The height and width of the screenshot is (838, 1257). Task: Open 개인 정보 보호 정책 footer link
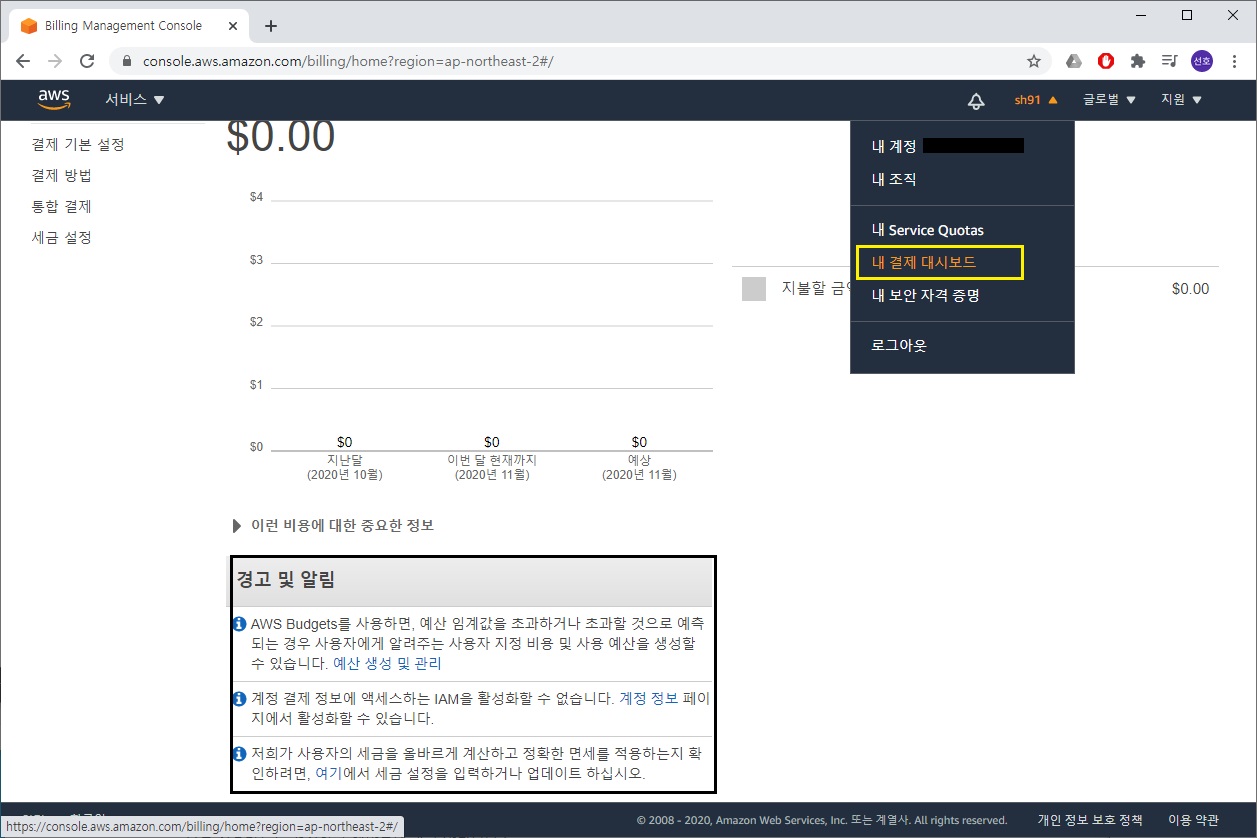(x=1090, y=820)
